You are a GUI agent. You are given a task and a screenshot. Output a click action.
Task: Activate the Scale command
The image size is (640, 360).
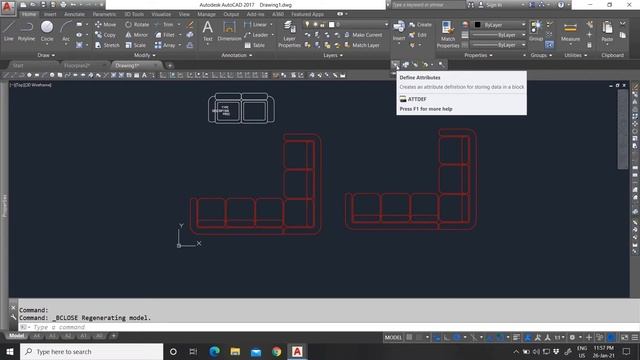pyautogui.click(x=136, y=45)
